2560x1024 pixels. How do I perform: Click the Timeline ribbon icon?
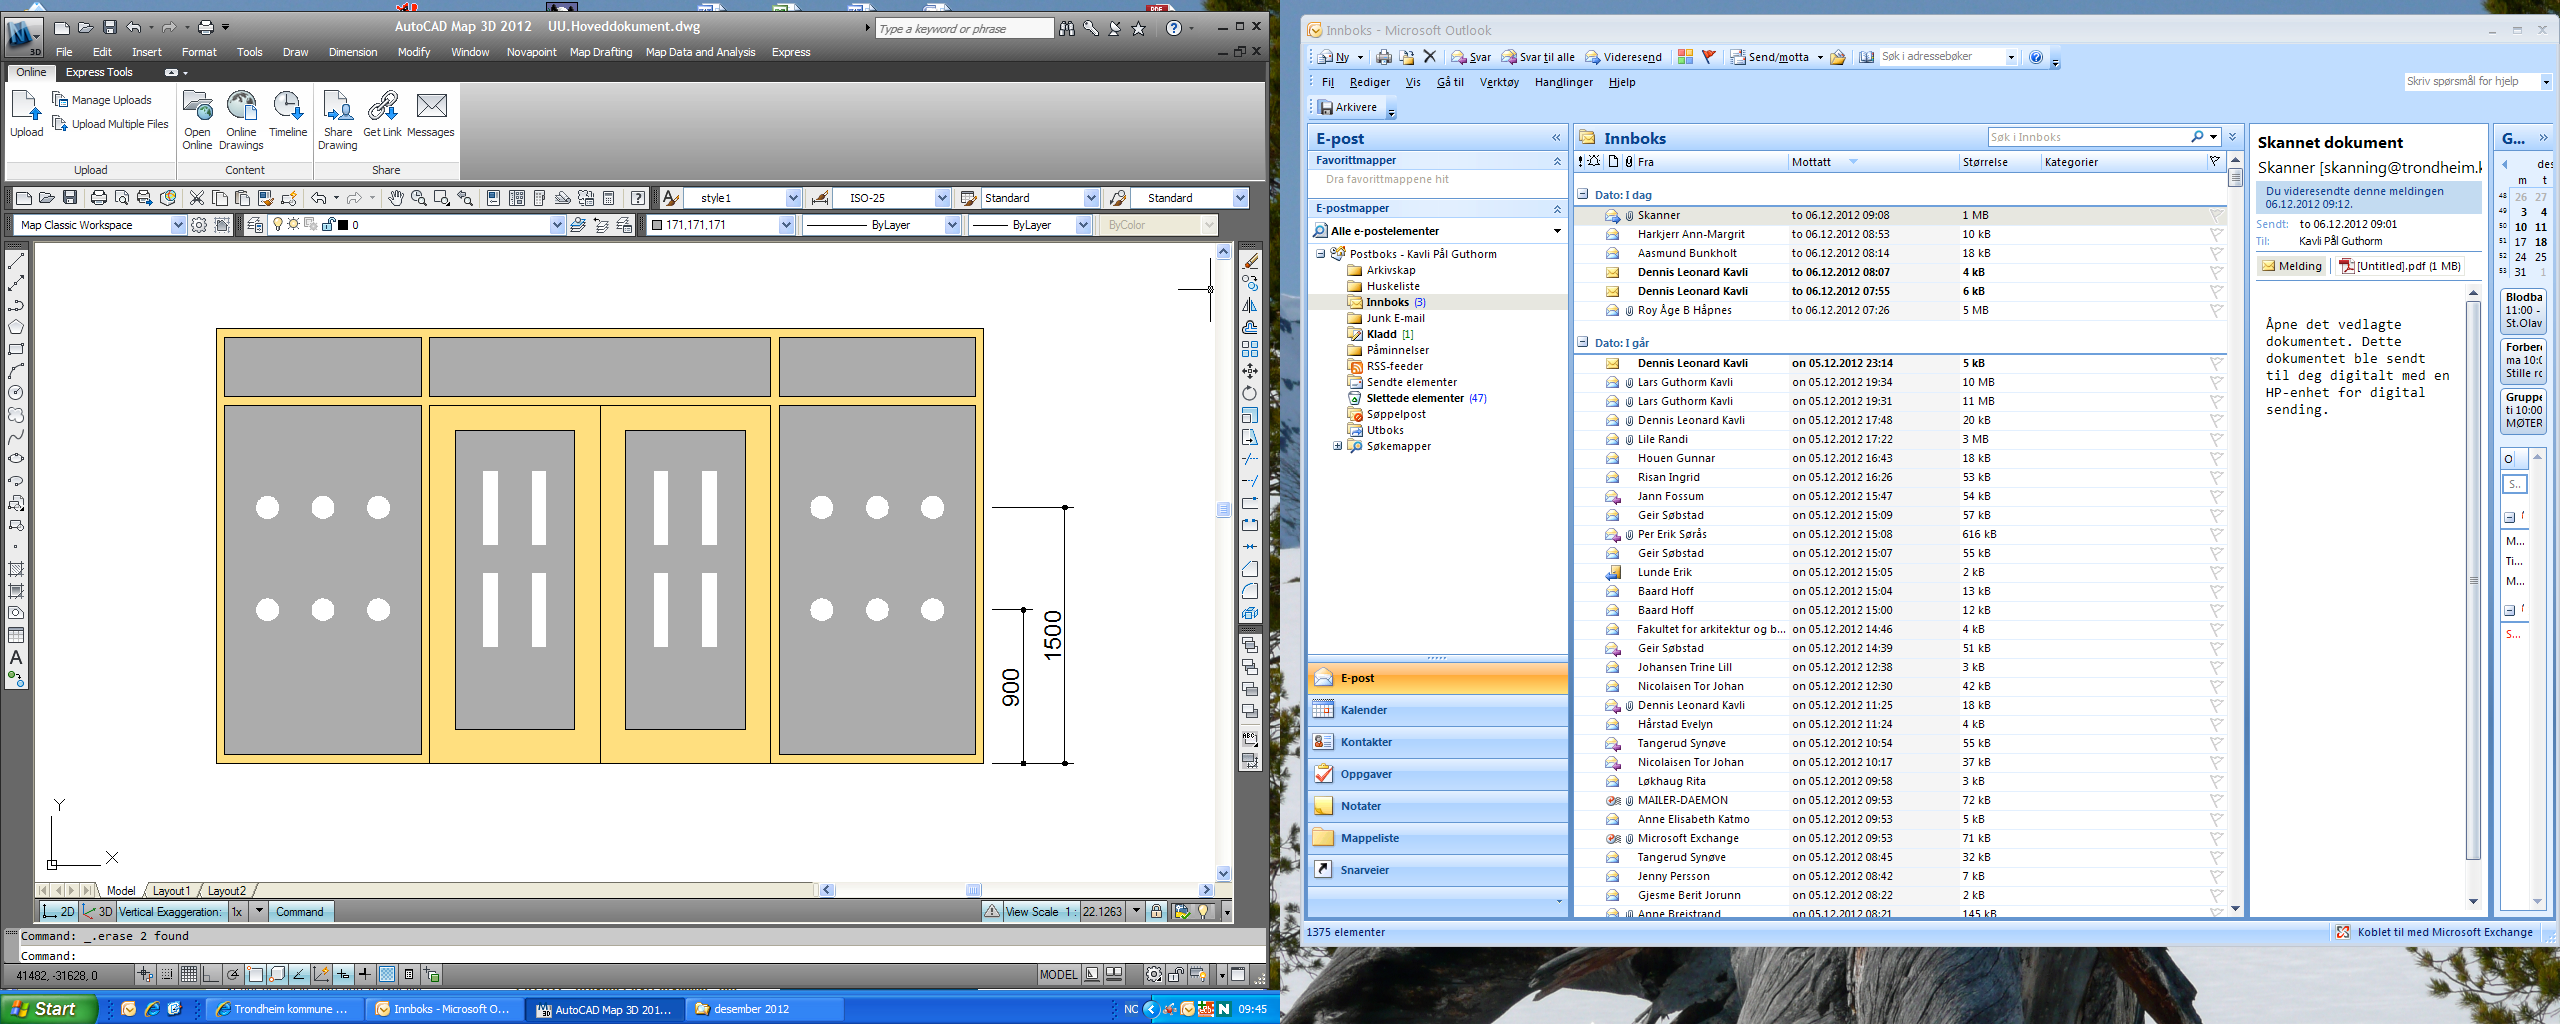click(x=288, y=113)
